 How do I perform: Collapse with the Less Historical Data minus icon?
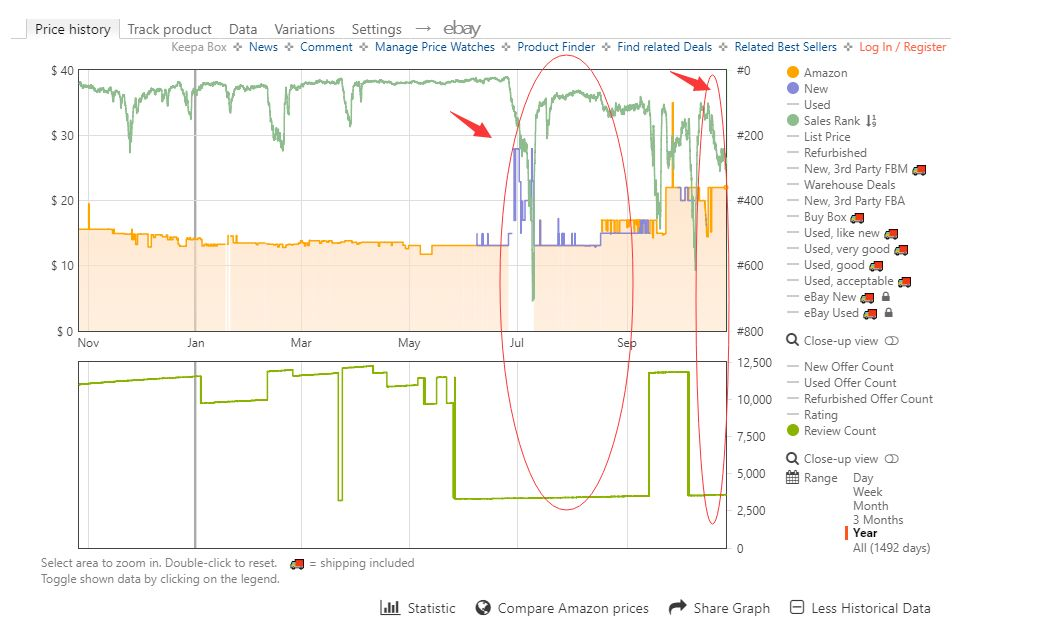(x=797, y=608)
